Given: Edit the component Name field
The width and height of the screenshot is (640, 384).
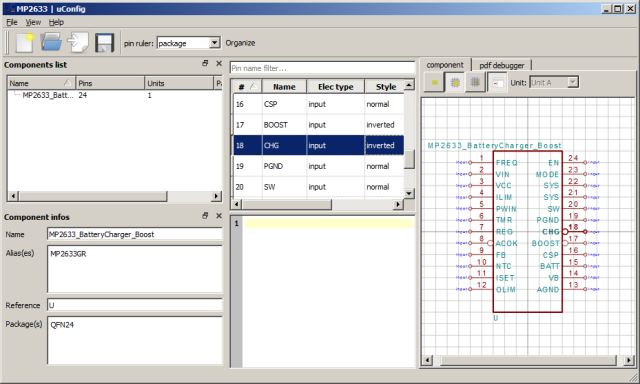Looking at the screenshot, I should pos(135,234).
